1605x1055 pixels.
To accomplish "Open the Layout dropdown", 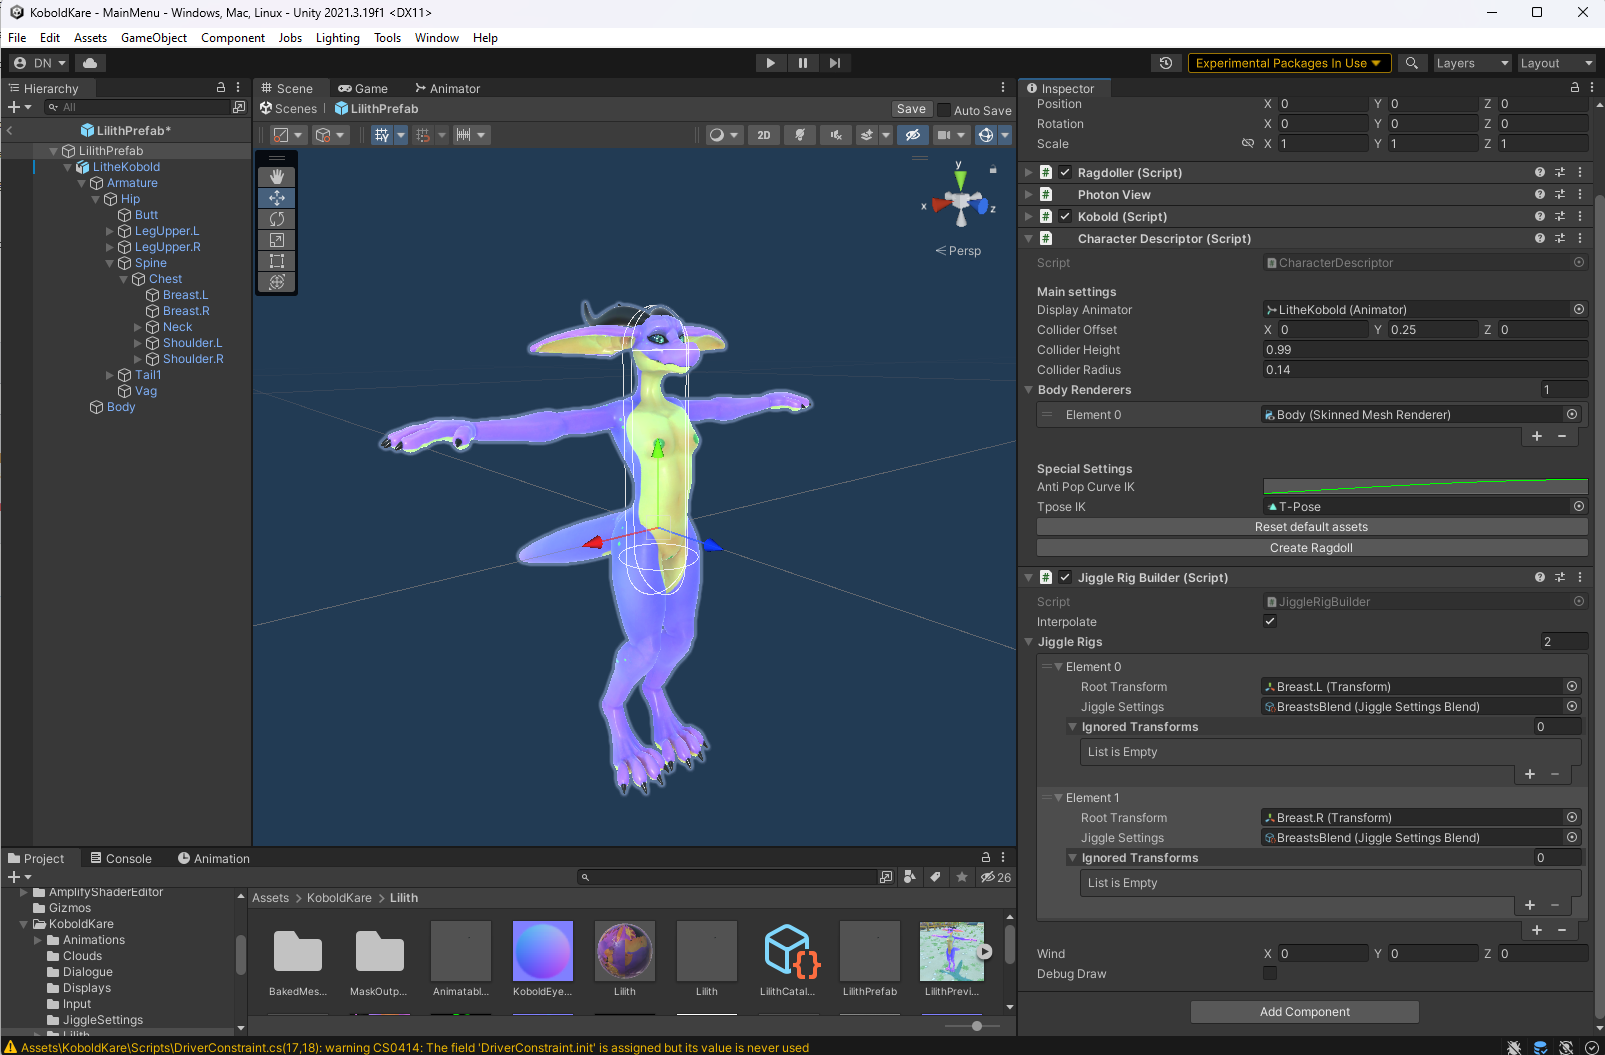I will [x=1556, y=63].
